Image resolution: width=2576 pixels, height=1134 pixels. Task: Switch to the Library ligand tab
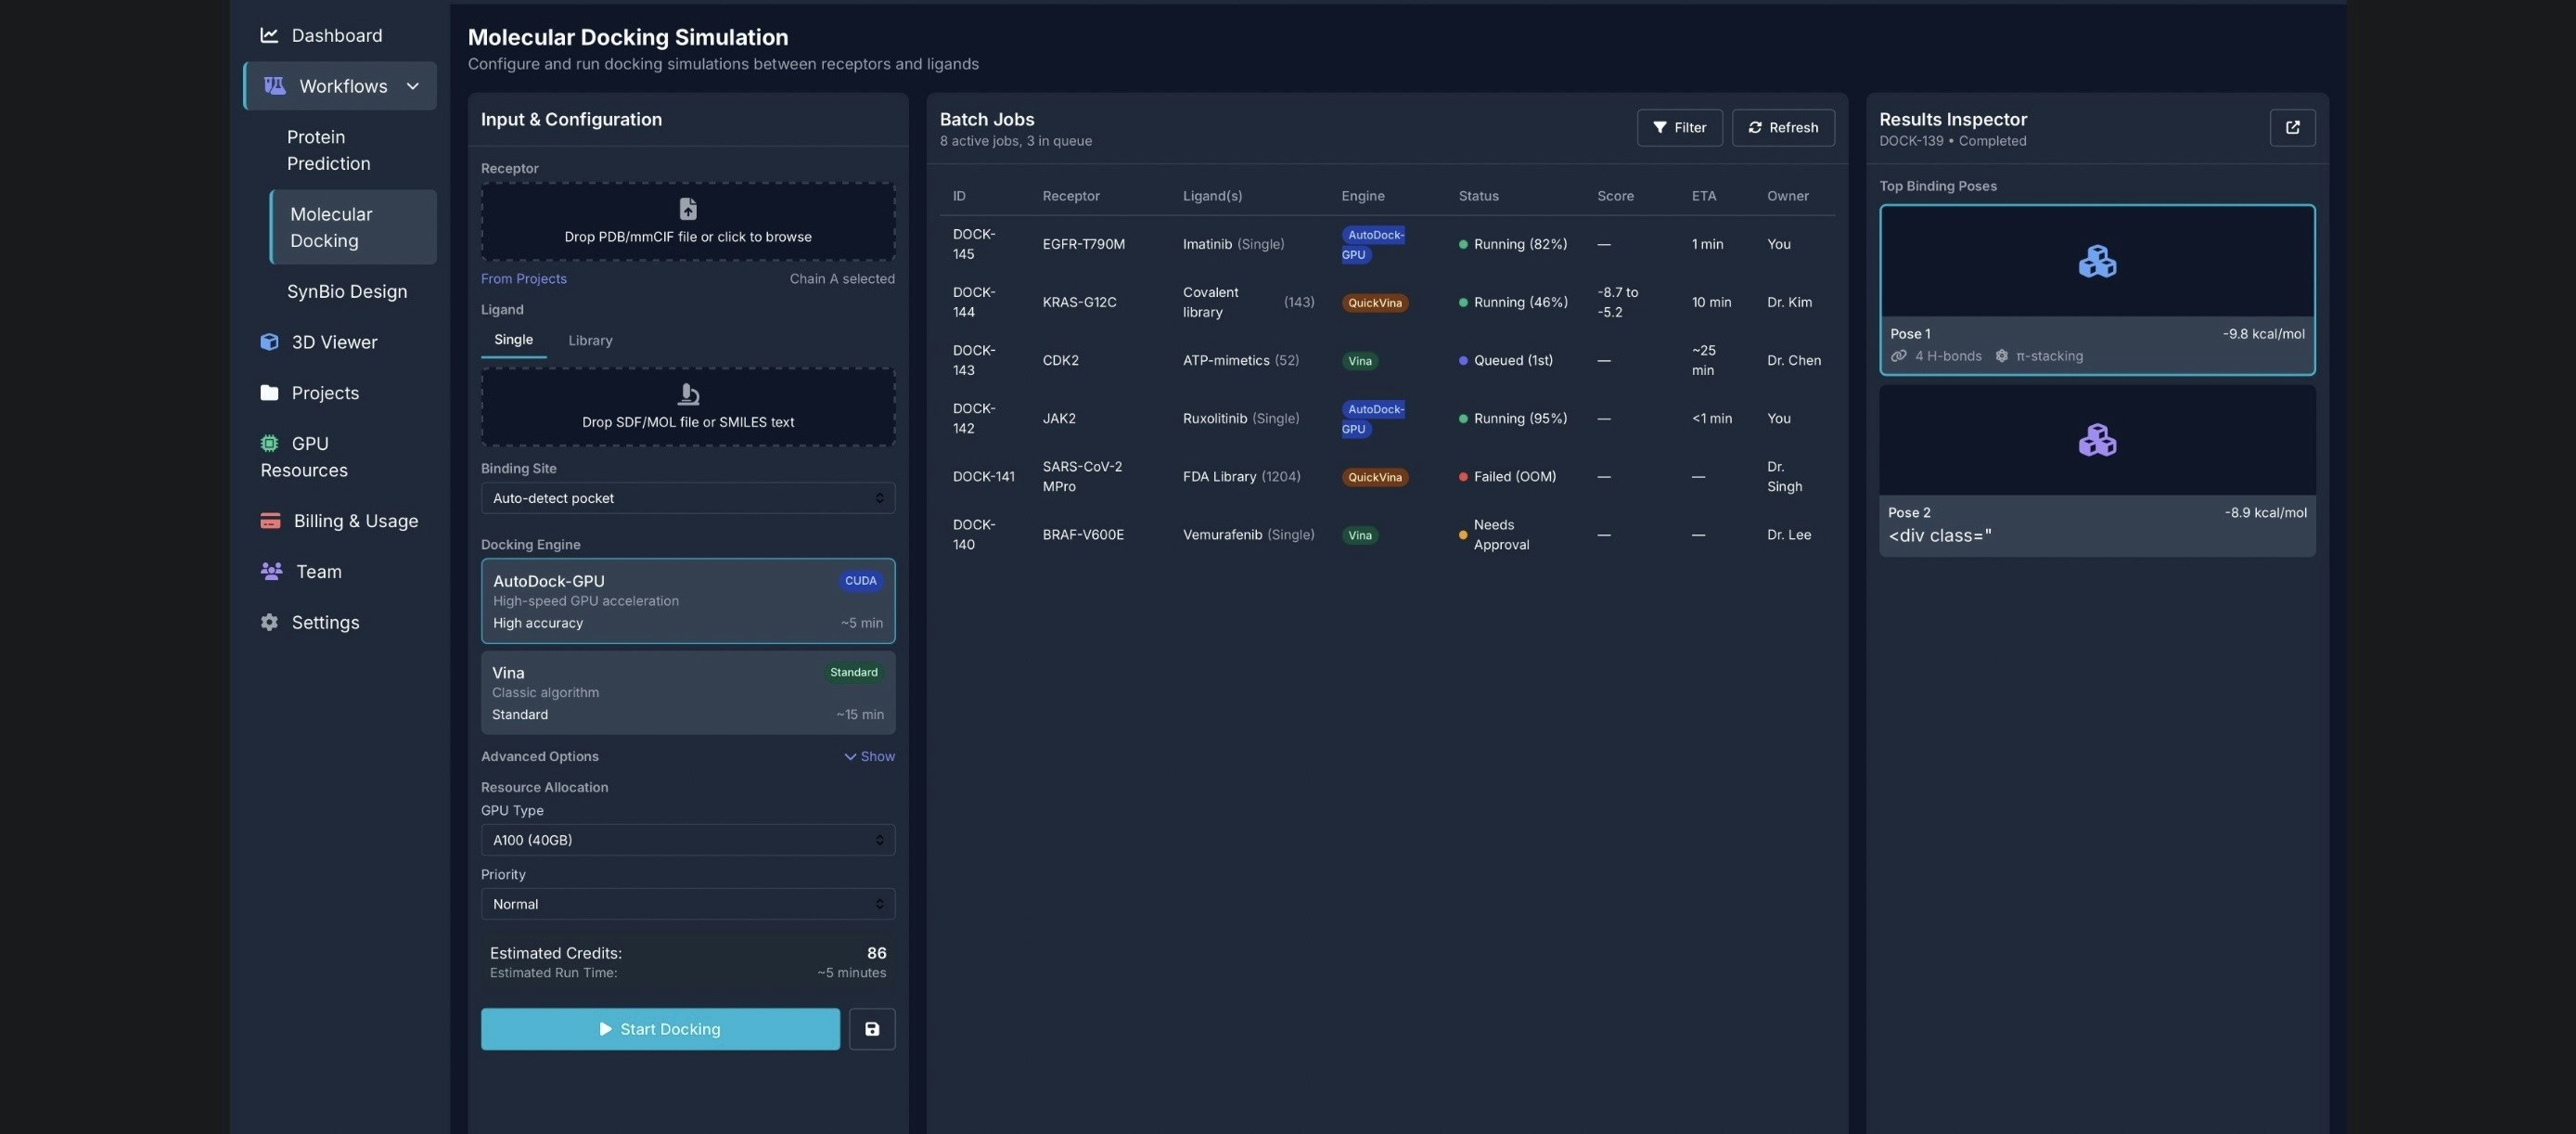pyautogui.click(x=590, y=340)
